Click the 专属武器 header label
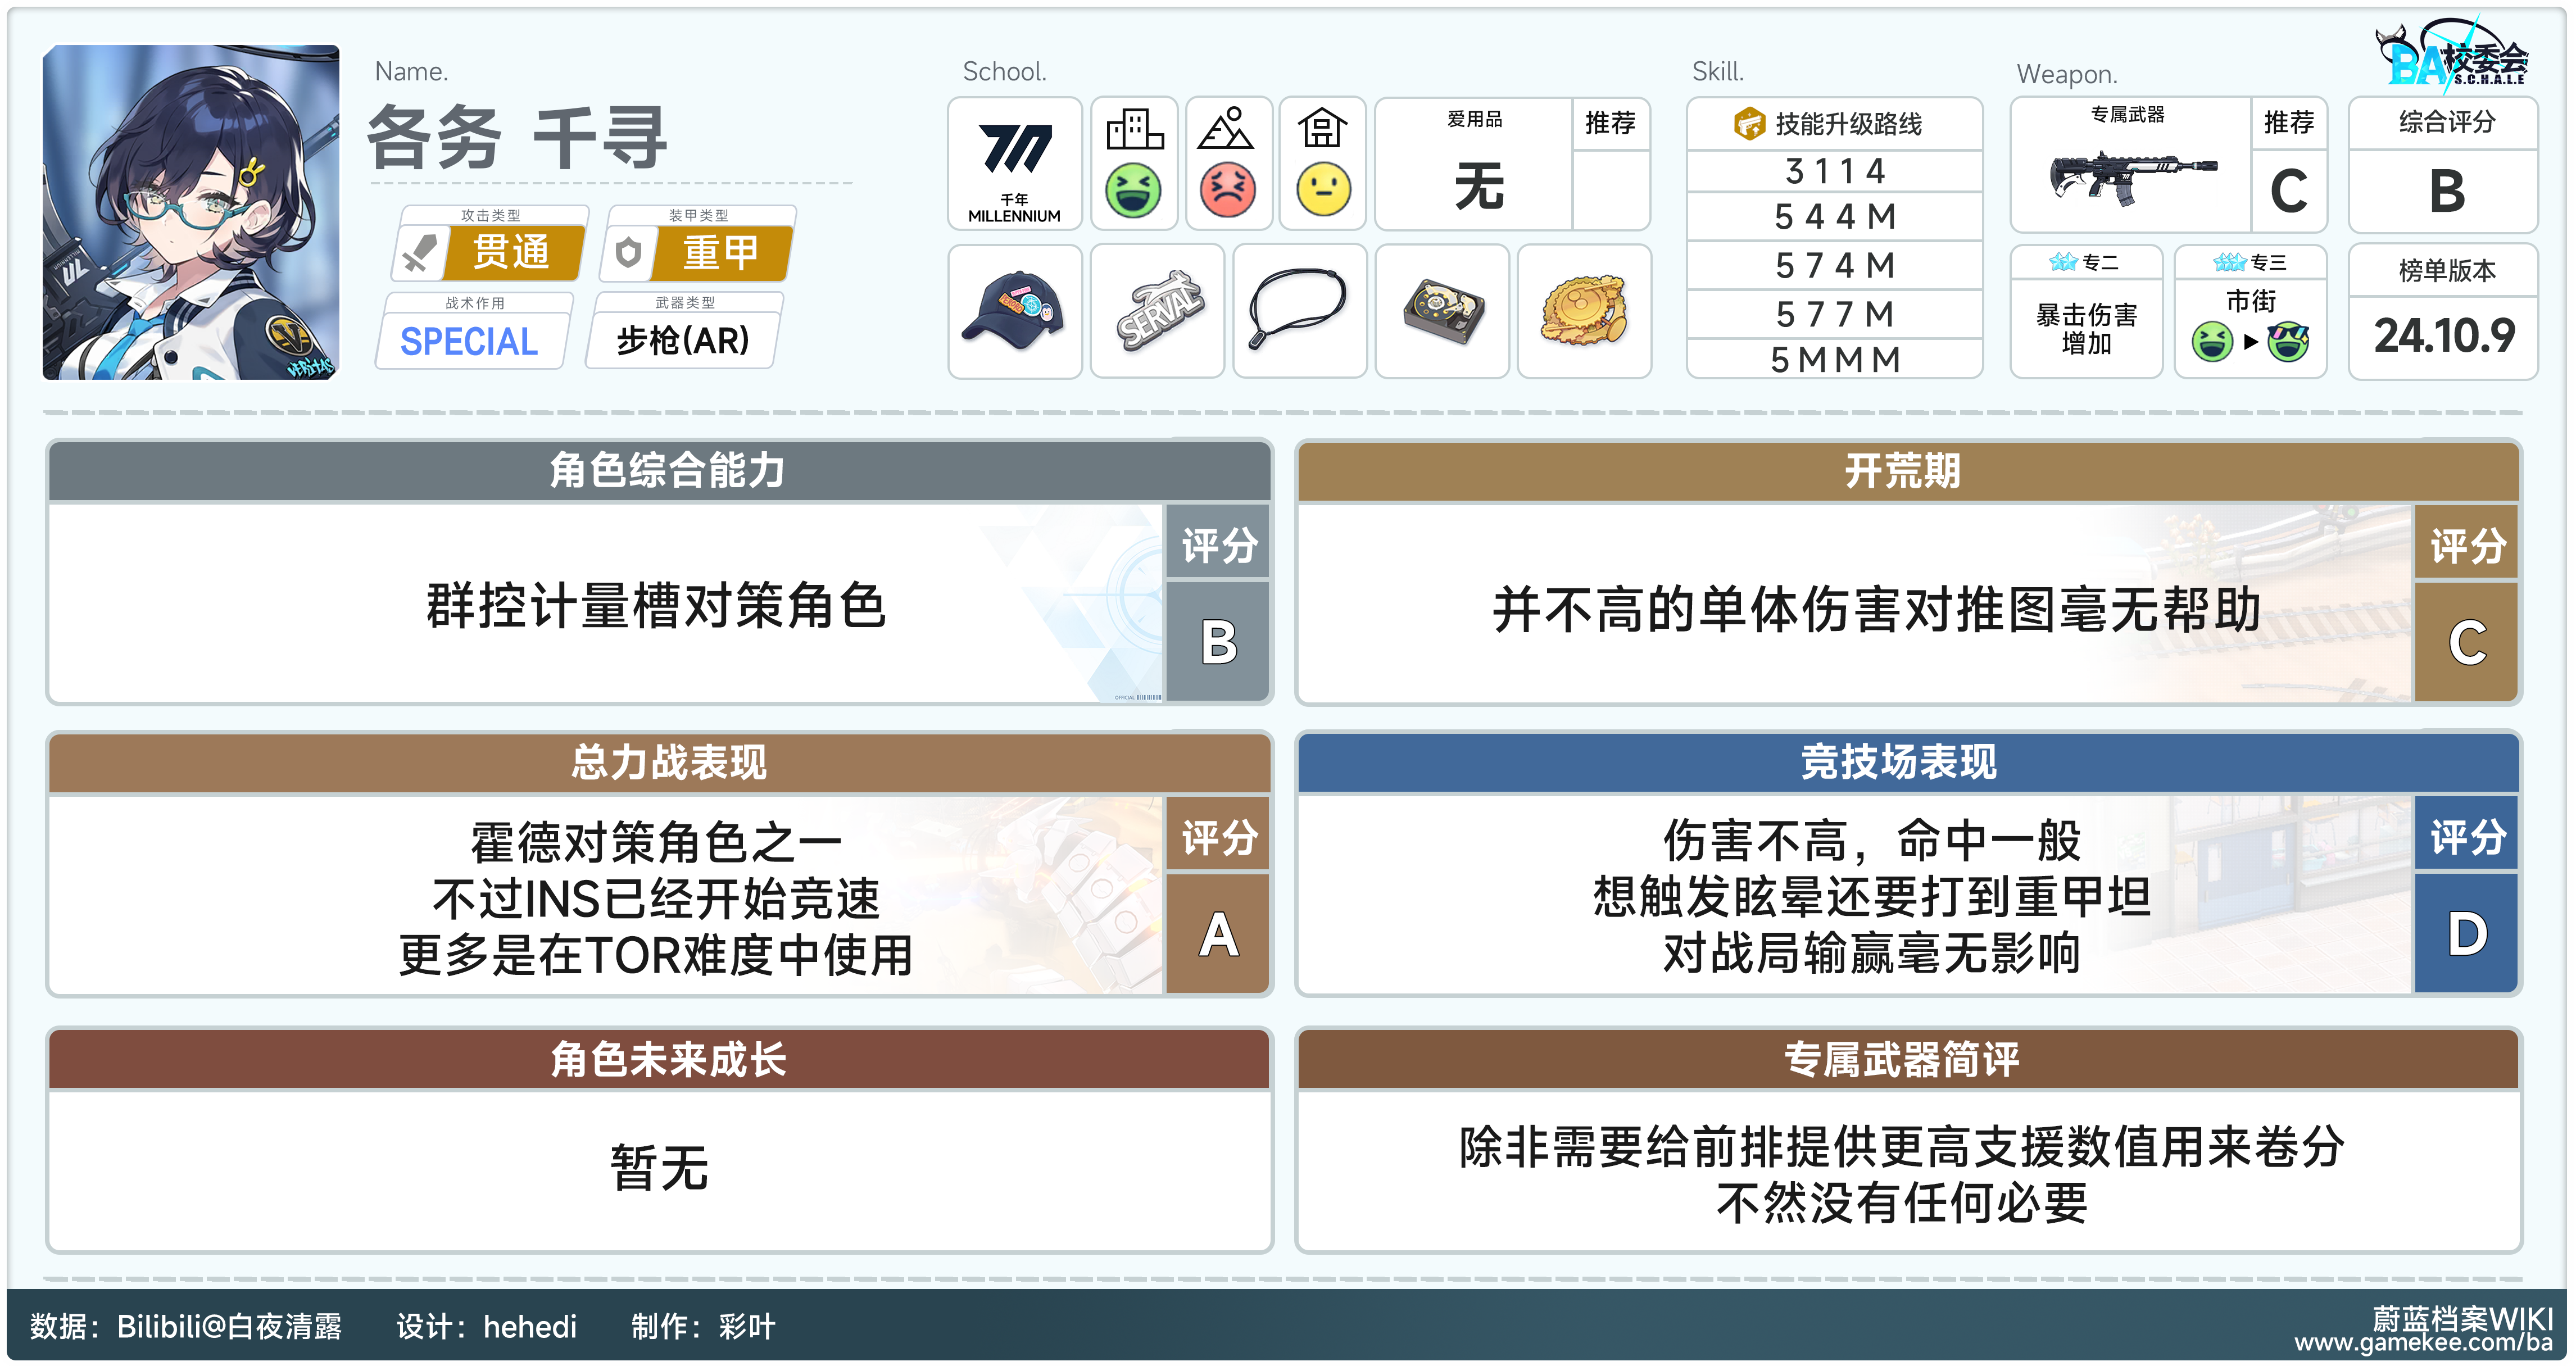Screen dimensions: 2576x1366 [x=2127, y=114]
